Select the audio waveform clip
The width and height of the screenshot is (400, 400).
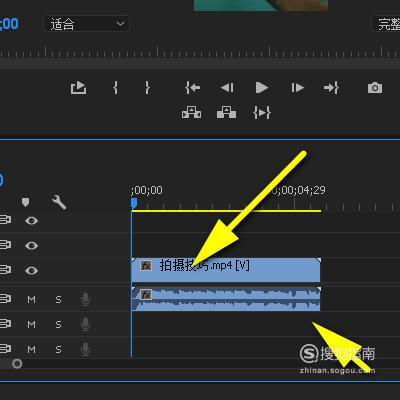click(x=226, y=299)
